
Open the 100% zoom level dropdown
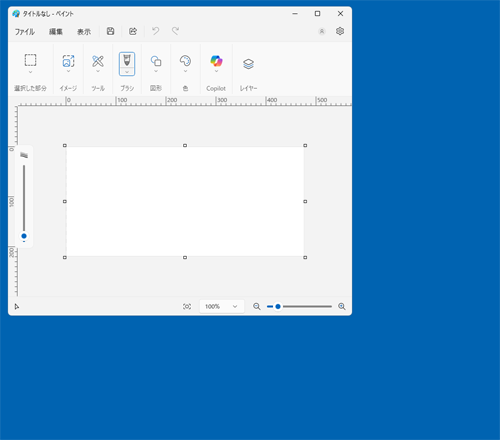pos(222,306)
